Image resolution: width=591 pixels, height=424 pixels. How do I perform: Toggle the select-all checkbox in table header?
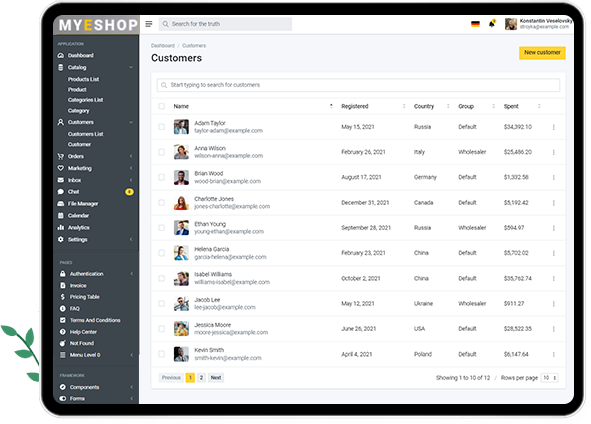pyautogui.click(x=162, y=106)
